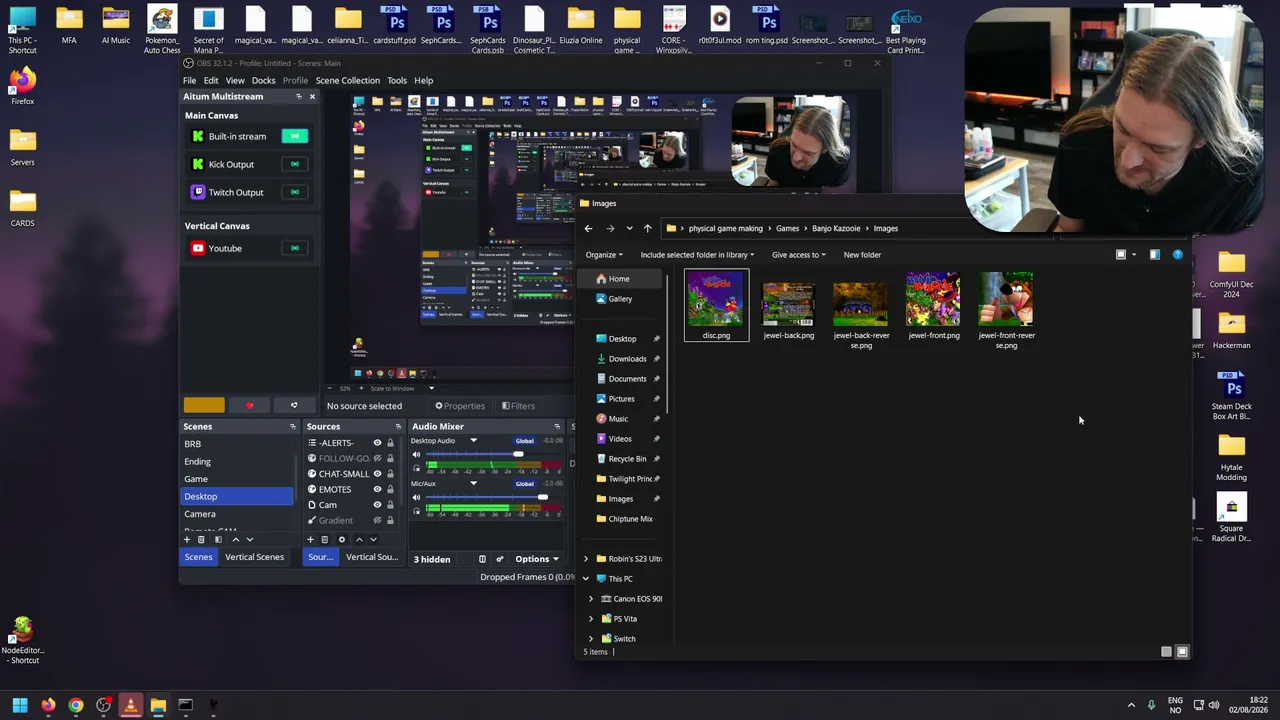Show the FOLLOW-GO source via eye icon
This screenshot has width=1280, height=720.
377,458
